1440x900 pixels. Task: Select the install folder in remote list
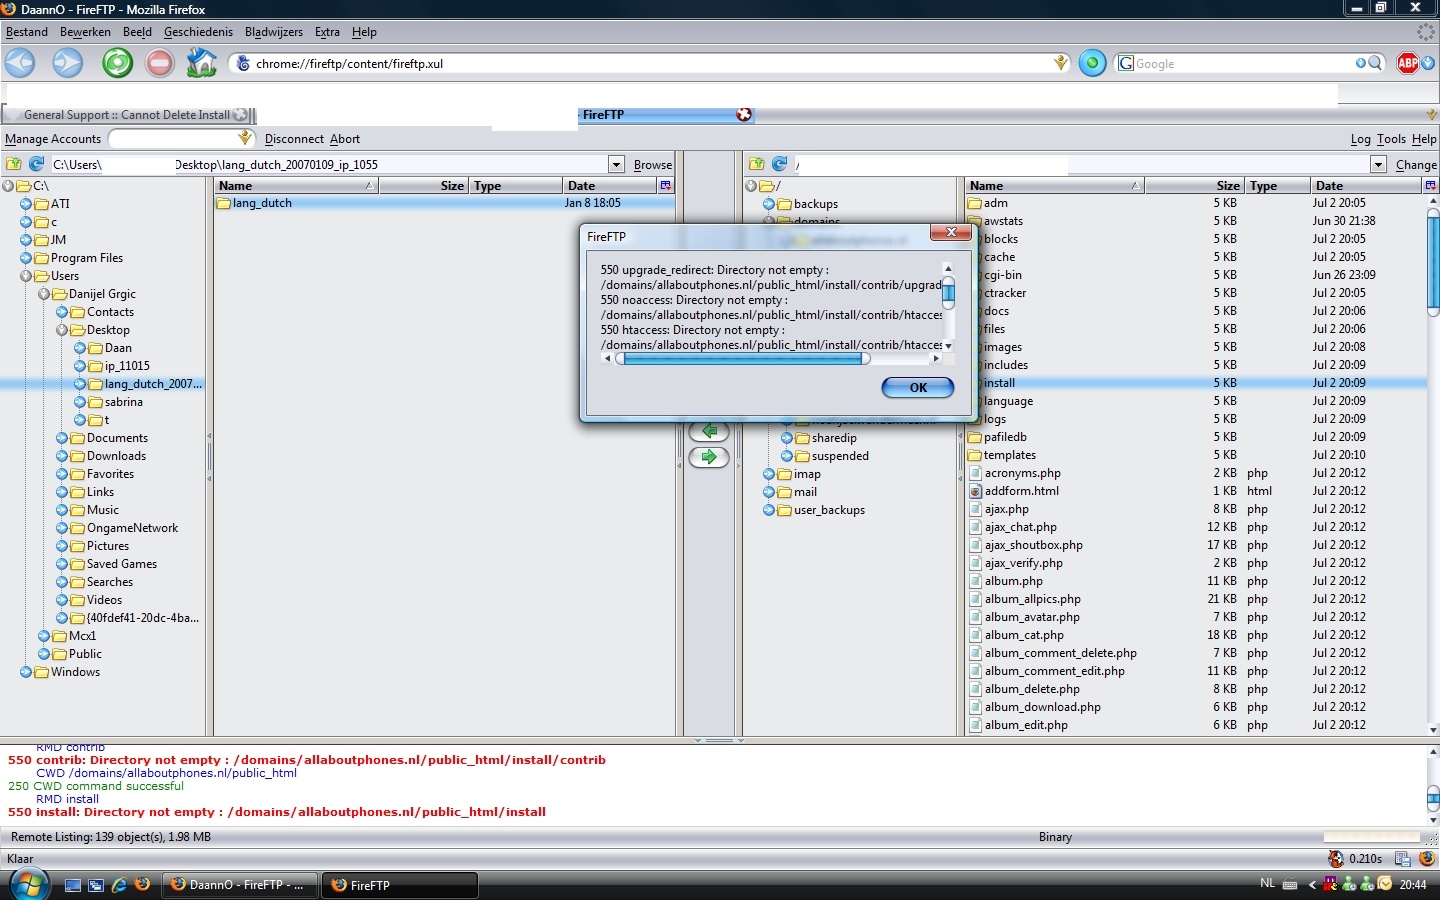click(1195, 383)
